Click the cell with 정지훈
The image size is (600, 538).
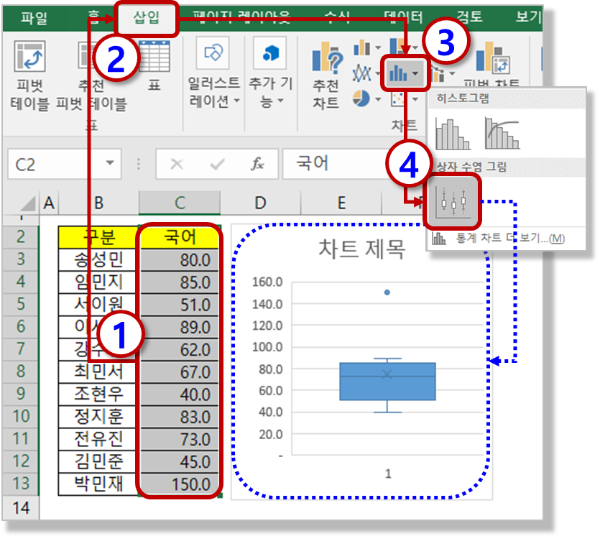tap(98, 417)
